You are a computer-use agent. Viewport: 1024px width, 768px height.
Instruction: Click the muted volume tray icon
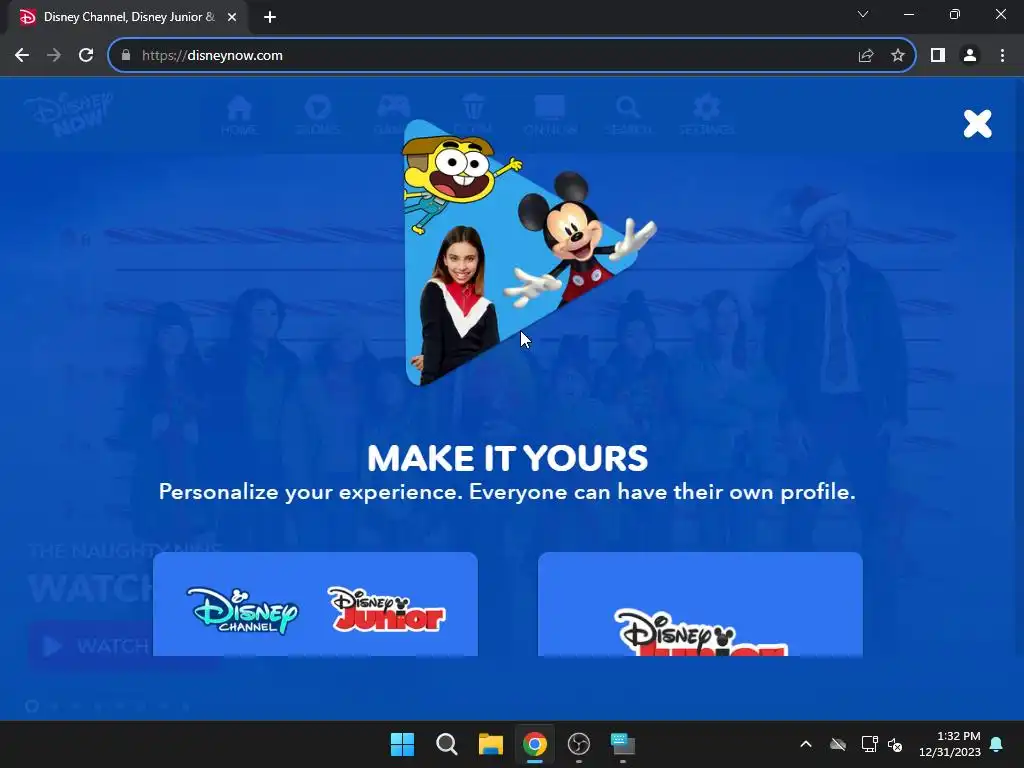[x=895, y=744]
